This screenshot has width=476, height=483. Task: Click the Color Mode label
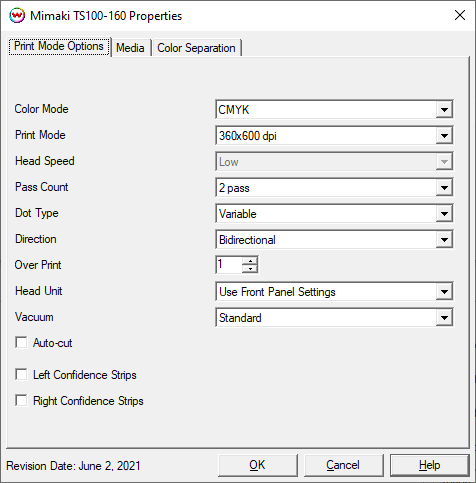[x=41, y=109]
